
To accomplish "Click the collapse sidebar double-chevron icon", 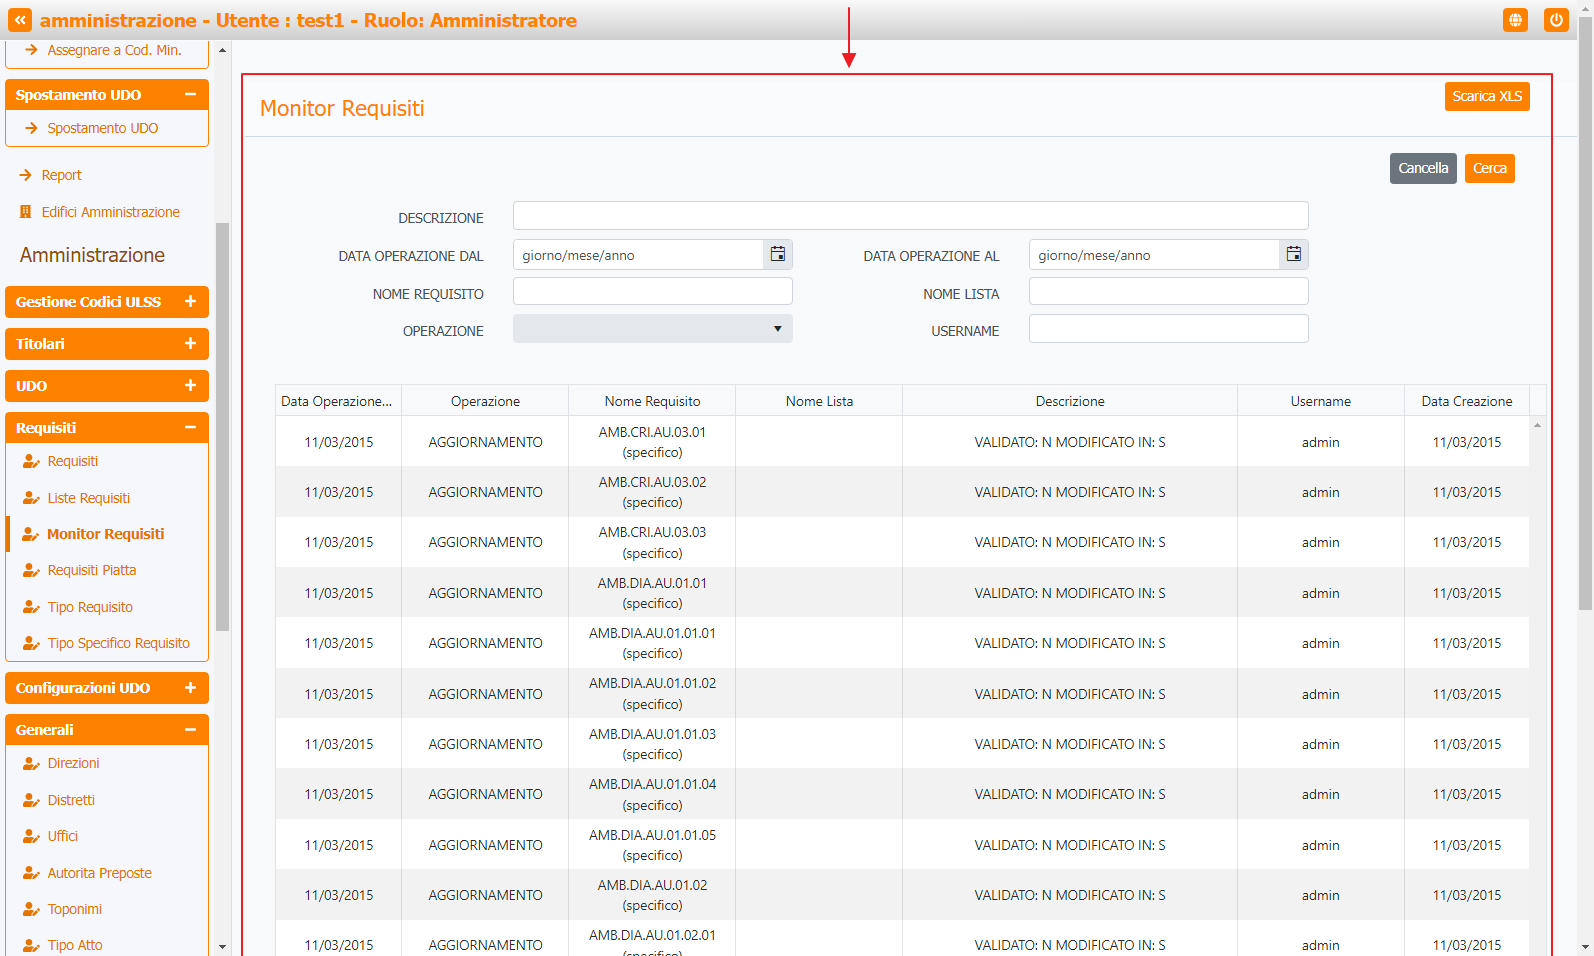I will point(20,20).
